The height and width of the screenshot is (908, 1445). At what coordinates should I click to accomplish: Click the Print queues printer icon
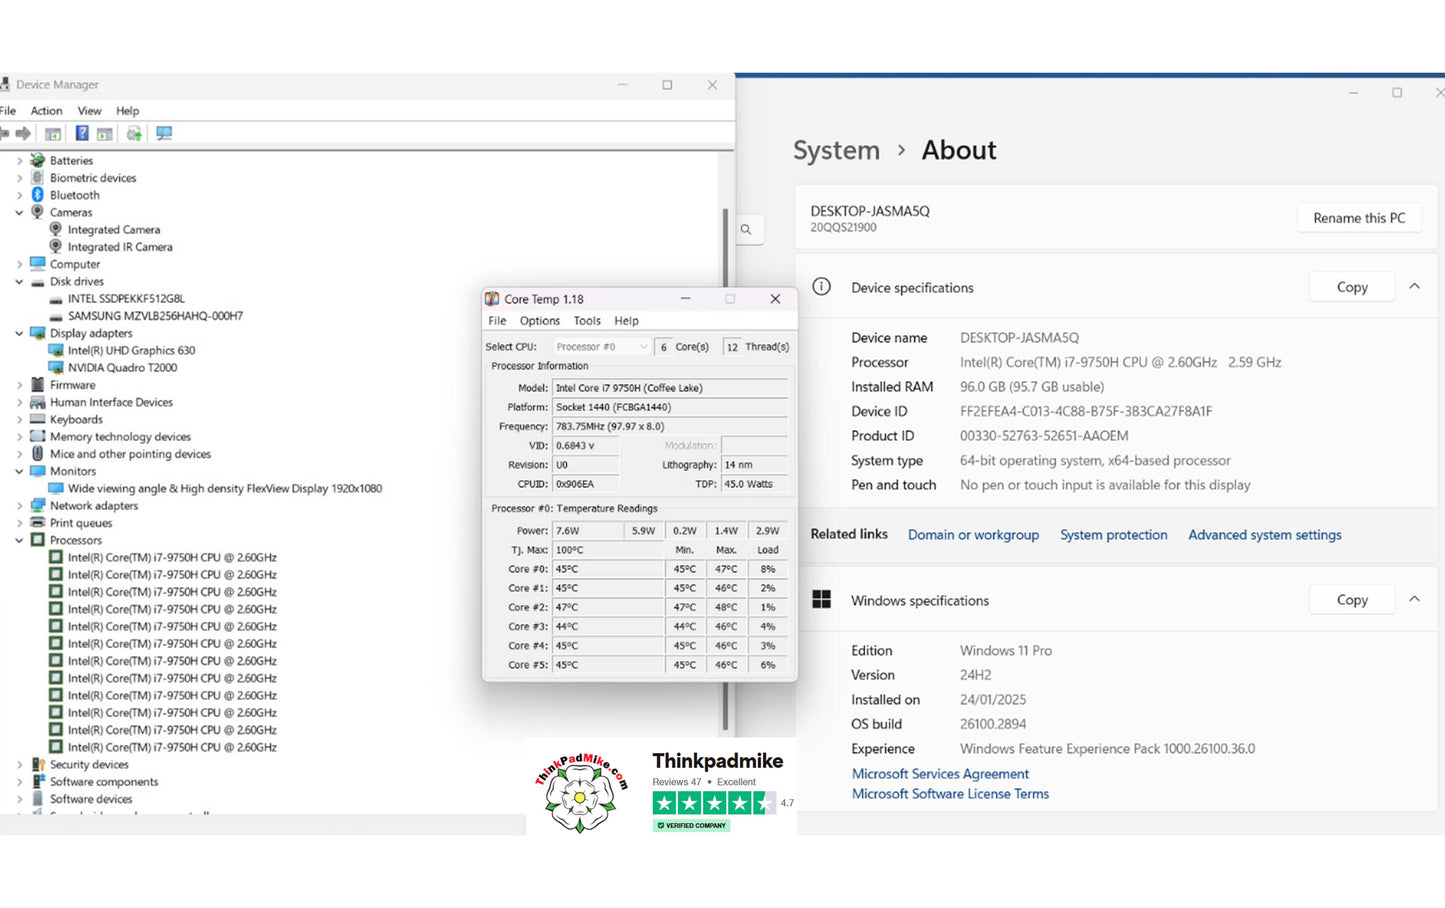(x=38, y=523)
